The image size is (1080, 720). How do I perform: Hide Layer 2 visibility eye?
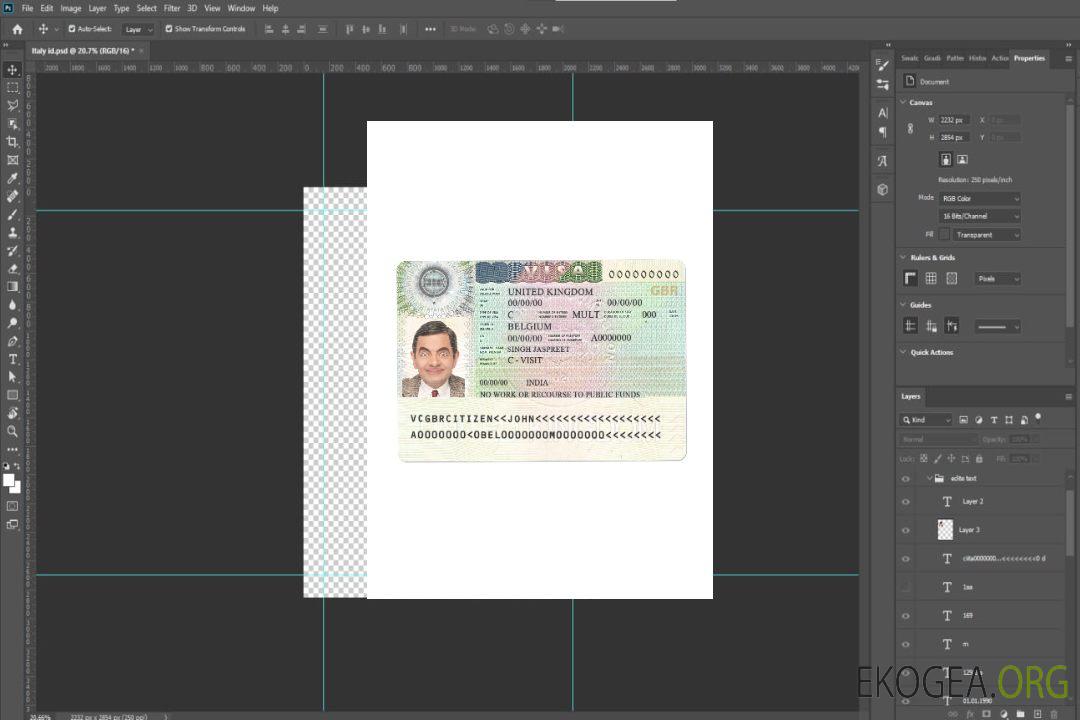coord(906,502)
